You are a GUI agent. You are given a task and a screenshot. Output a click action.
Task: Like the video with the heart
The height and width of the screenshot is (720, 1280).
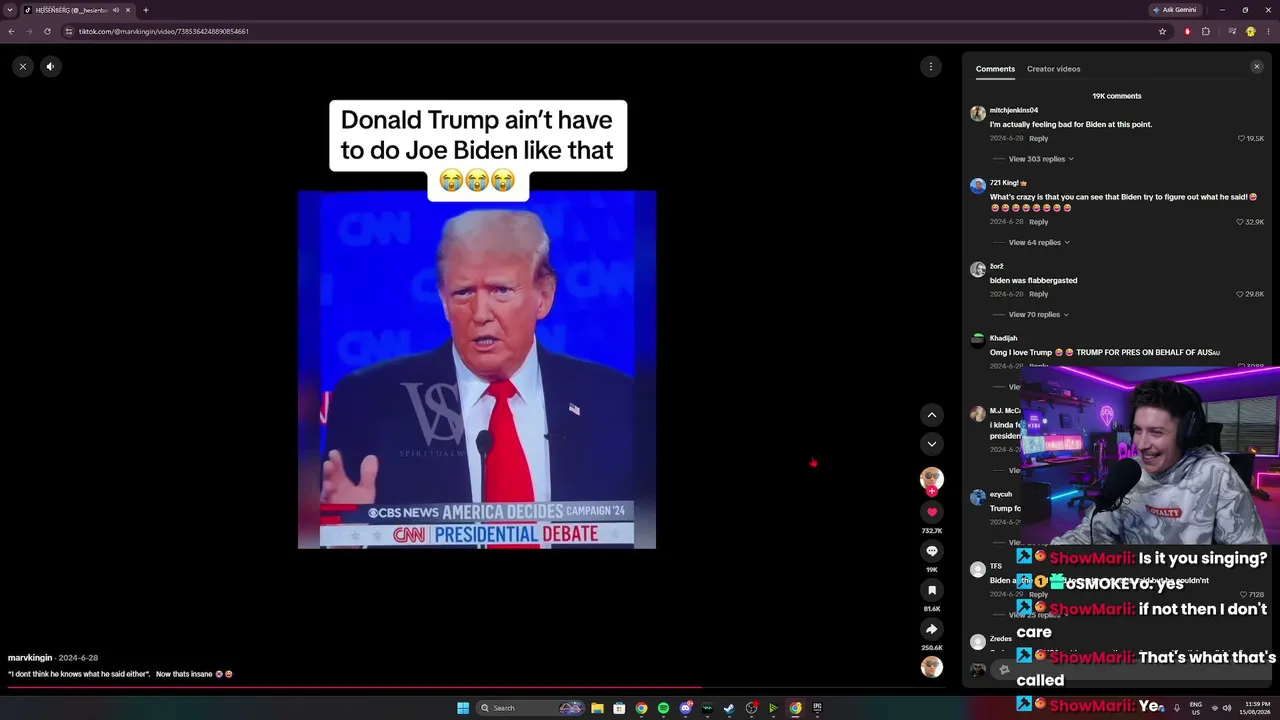[932, 512]
